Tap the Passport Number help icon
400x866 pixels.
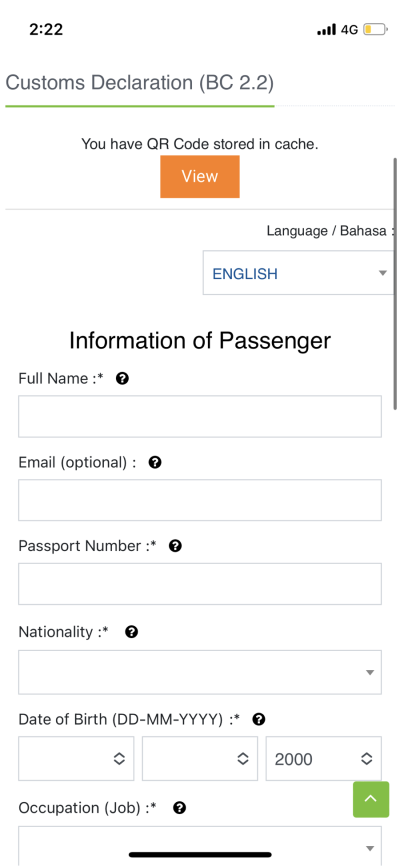(x=175, y=546)
